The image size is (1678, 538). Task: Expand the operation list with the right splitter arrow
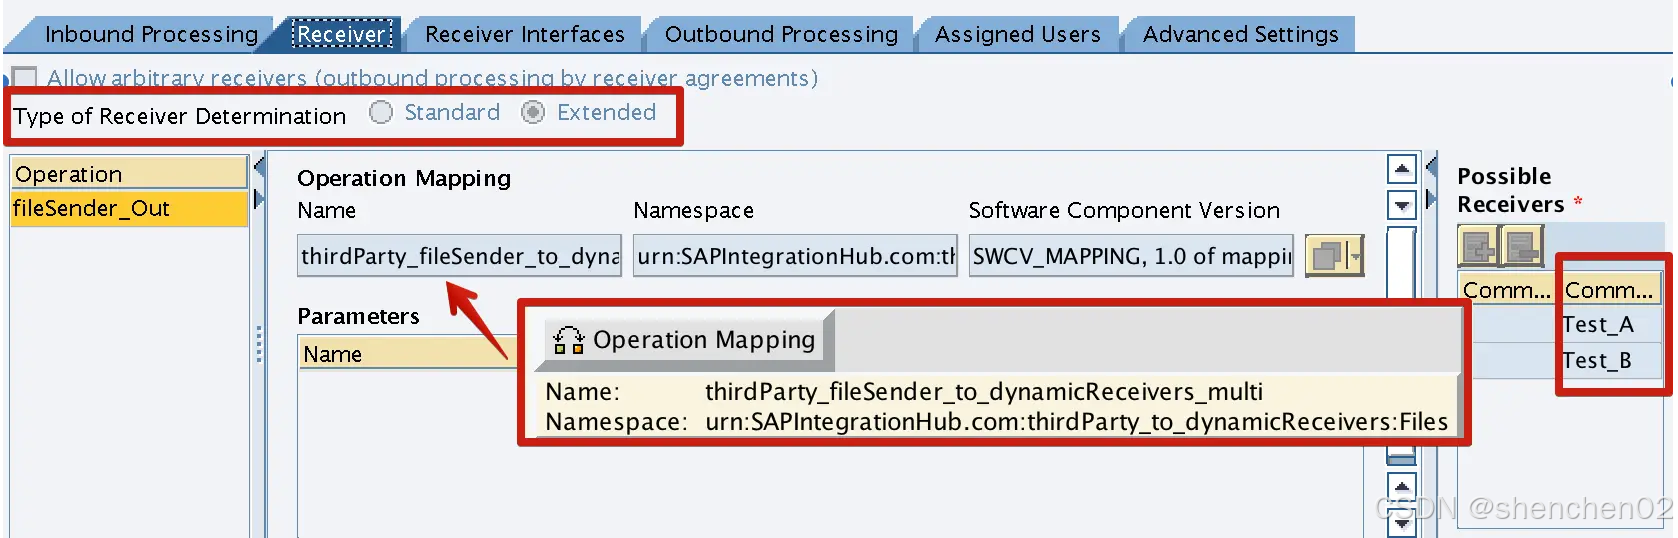(x=259, y=198)
